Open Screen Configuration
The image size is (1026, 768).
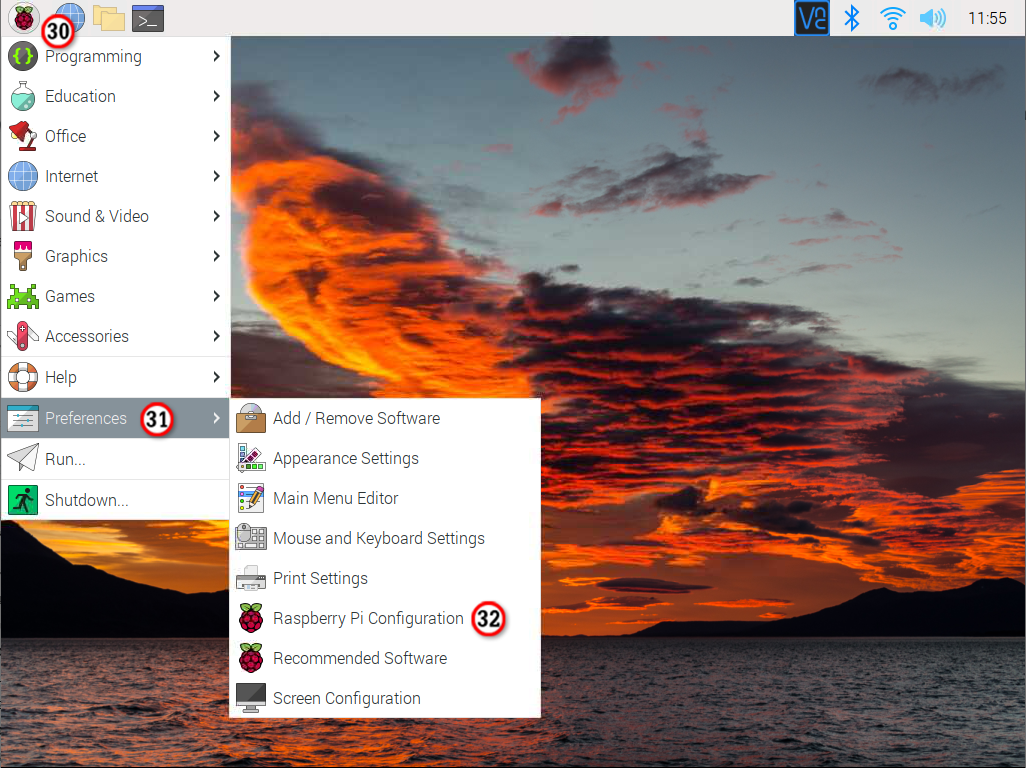click(385, 698)
